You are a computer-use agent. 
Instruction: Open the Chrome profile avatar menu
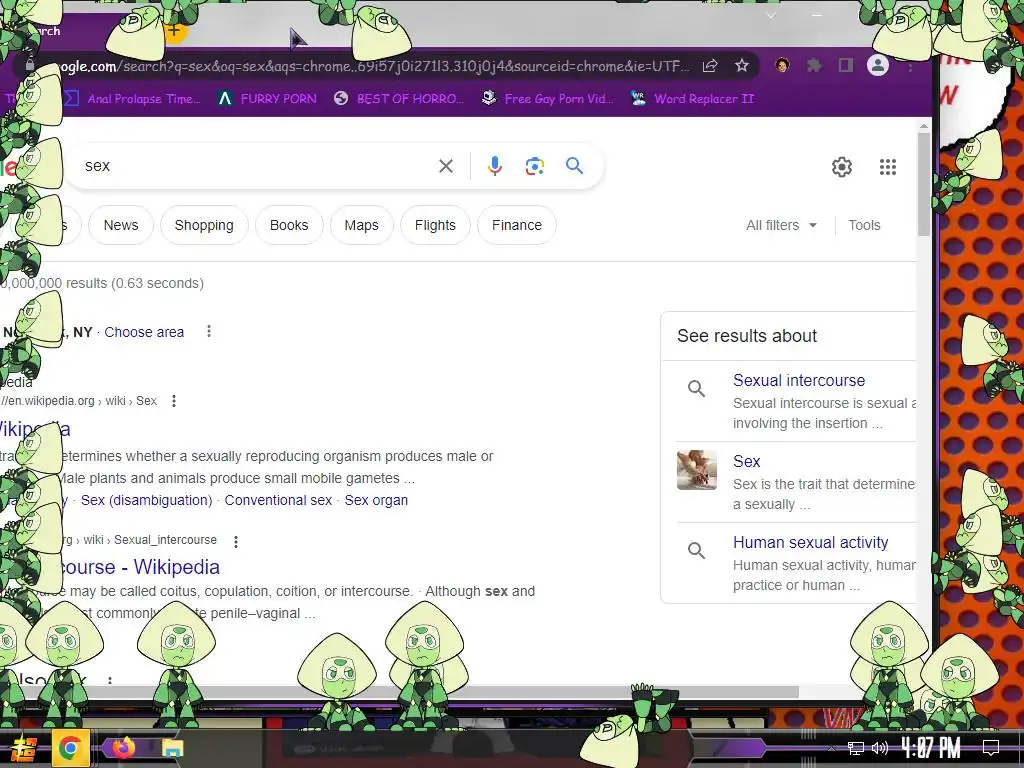tap(878, 65)
